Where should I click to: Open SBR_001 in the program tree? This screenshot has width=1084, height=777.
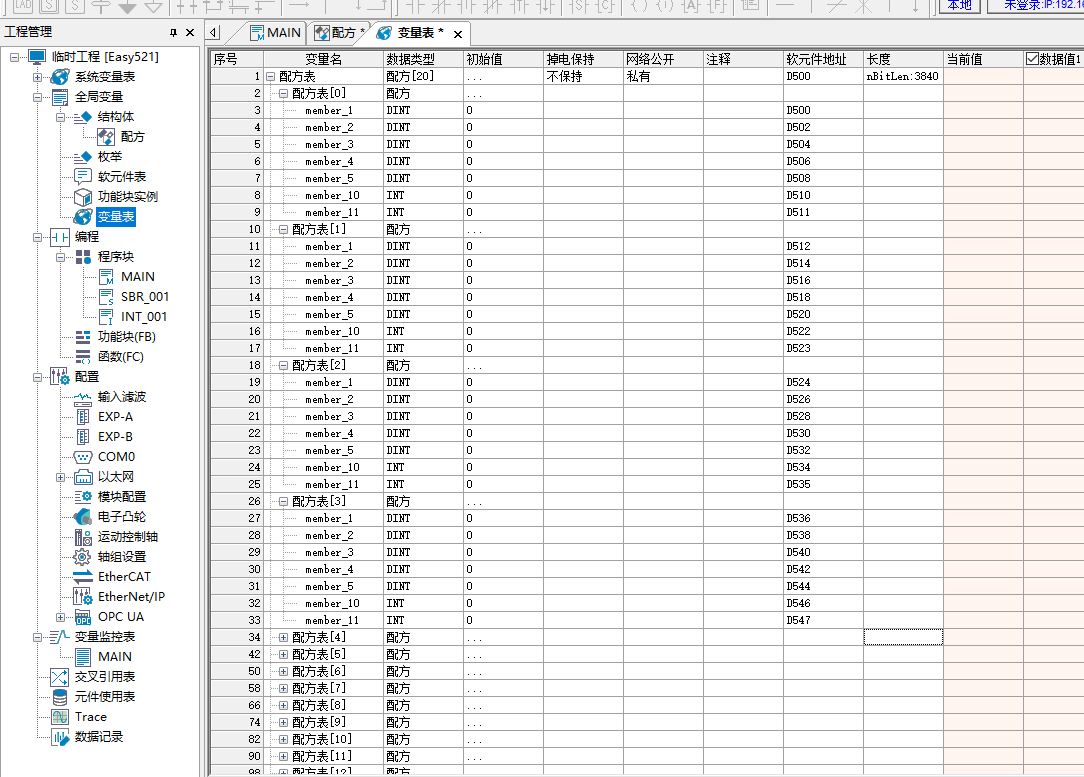click(x=144, y=297)
